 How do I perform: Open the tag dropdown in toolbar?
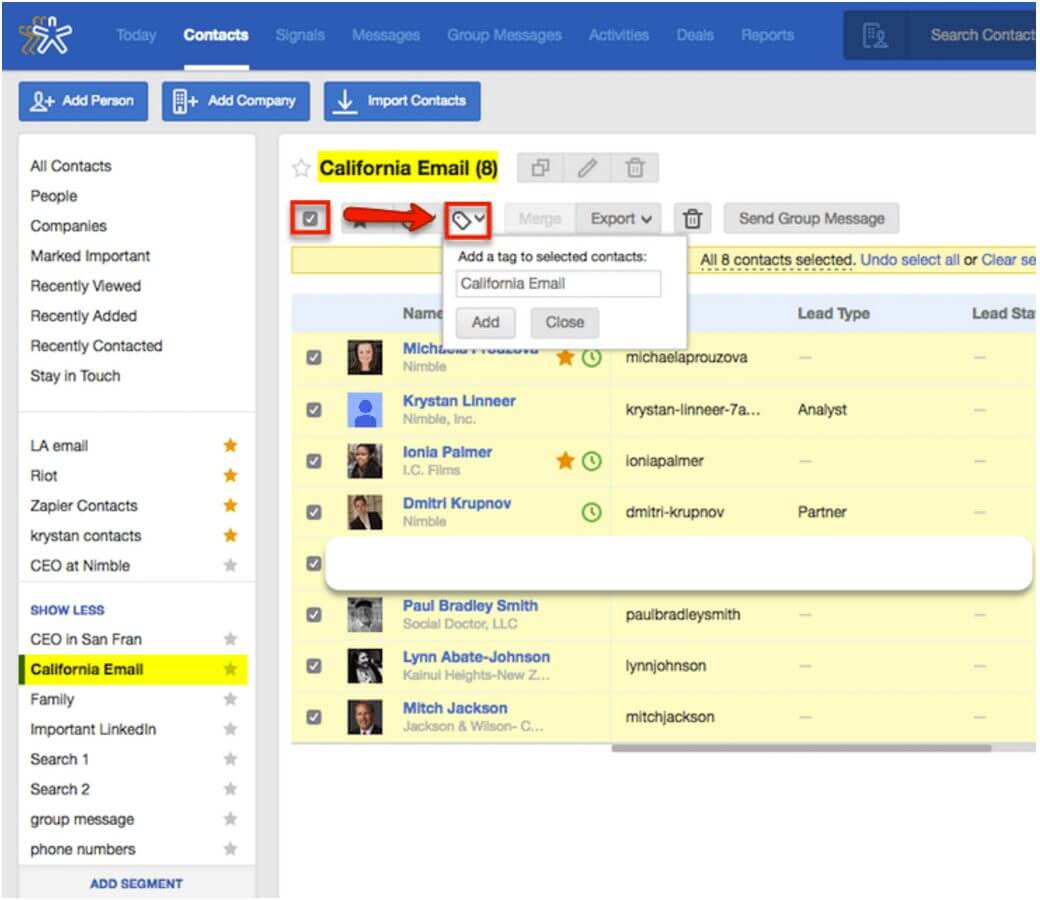468,219
